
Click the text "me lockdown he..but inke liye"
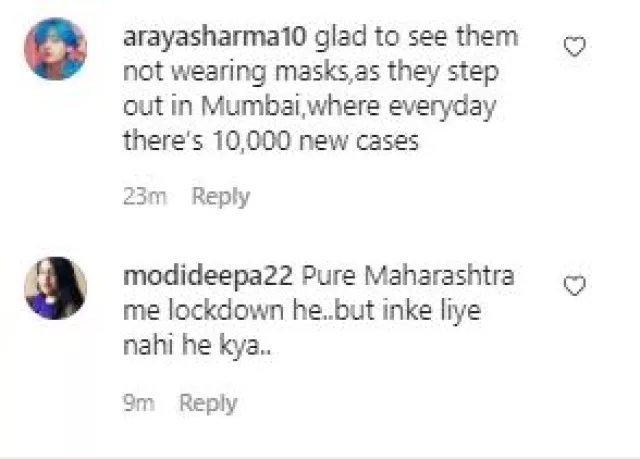click(302, 310)
